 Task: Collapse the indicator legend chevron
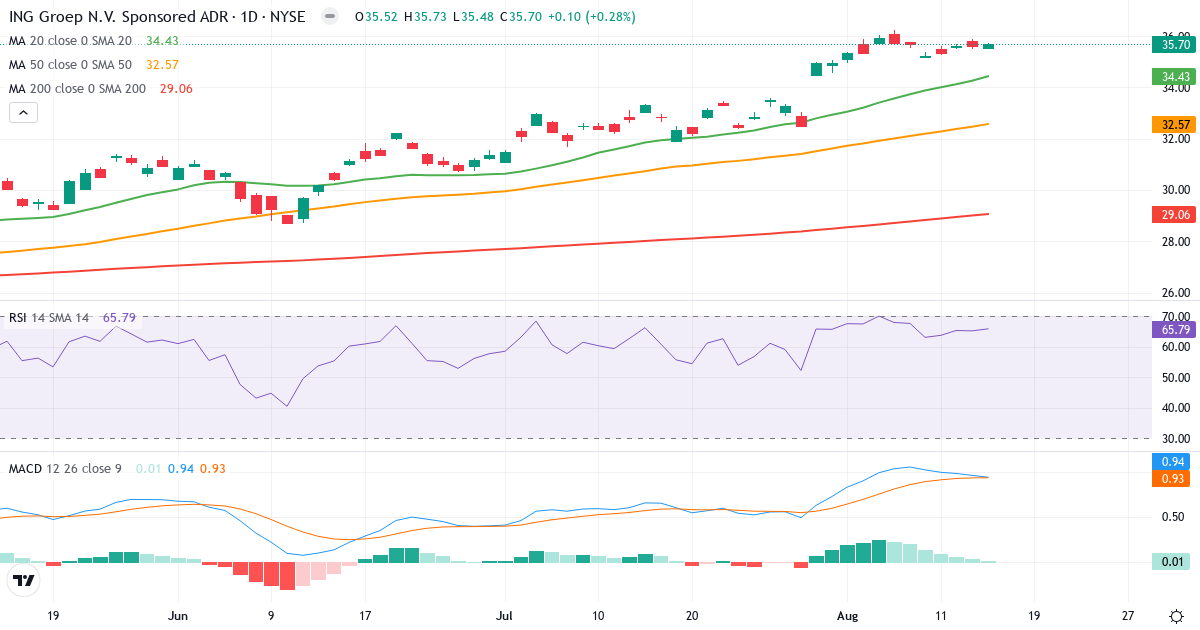pos(23,113)
